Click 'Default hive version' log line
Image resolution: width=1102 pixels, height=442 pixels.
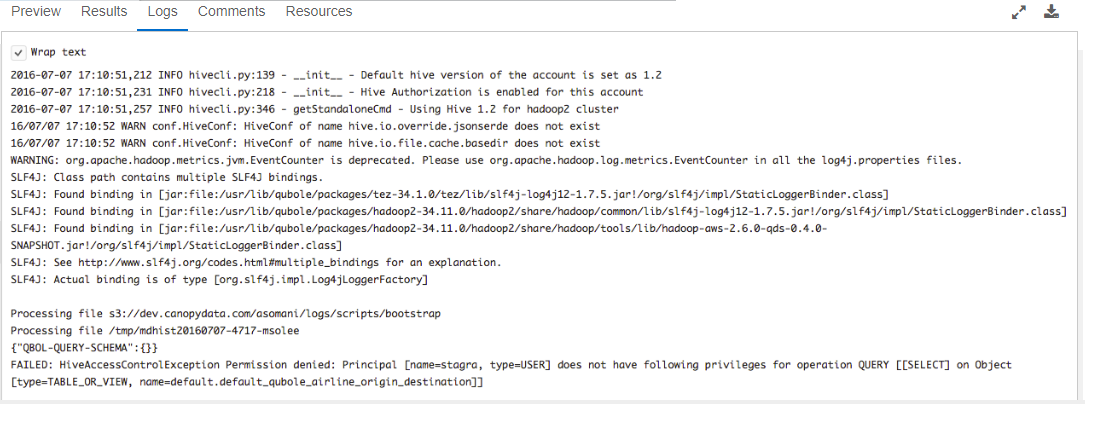coord(336,75)
